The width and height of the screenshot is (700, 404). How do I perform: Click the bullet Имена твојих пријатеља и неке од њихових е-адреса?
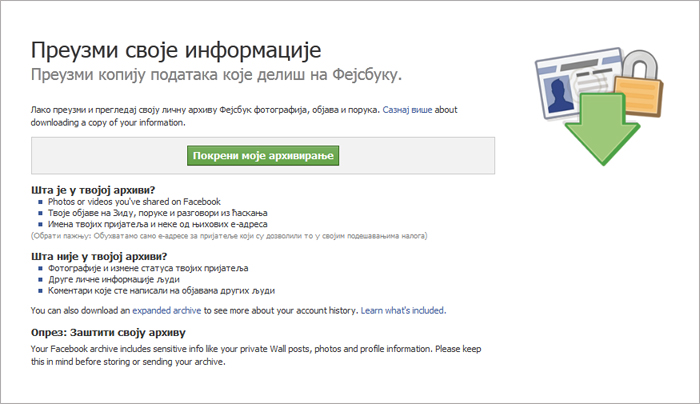pos(158,224)
